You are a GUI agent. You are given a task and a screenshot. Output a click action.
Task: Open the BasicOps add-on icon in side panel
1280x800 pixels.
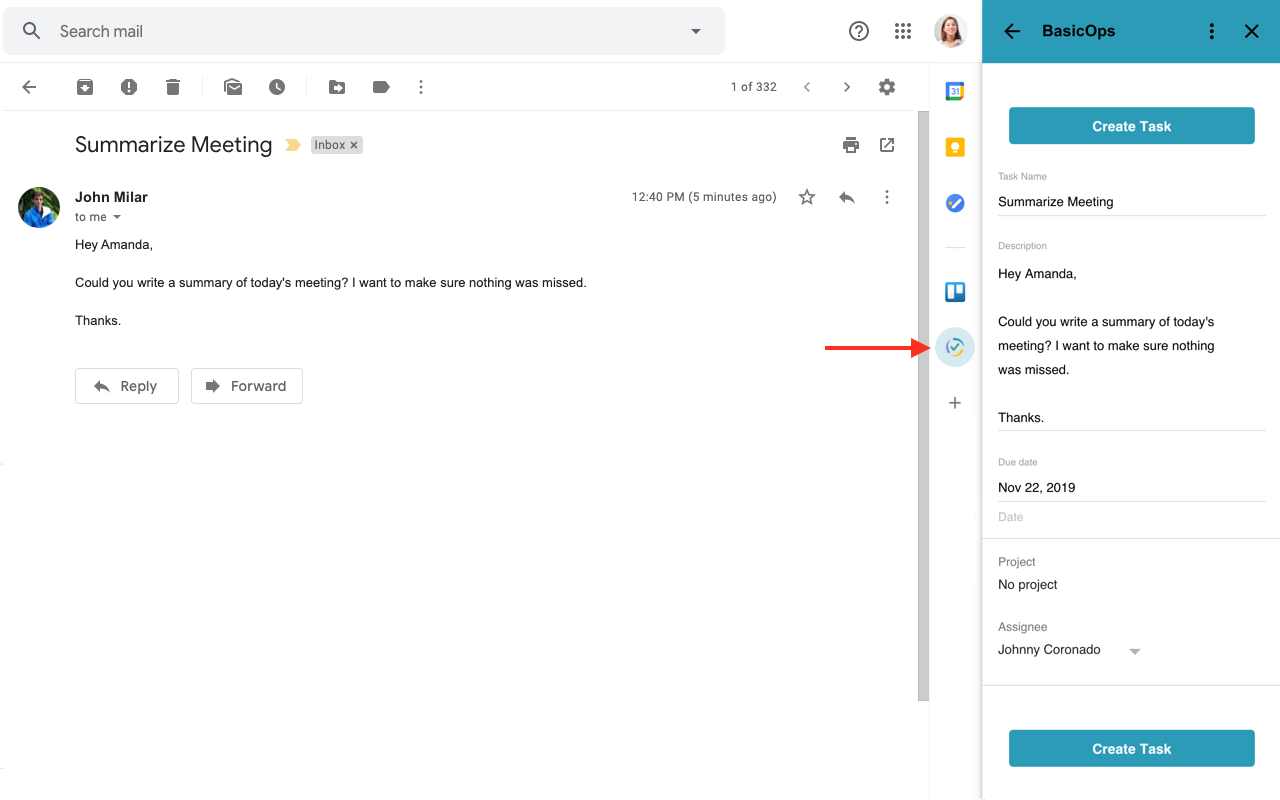[x=955, y=347]
